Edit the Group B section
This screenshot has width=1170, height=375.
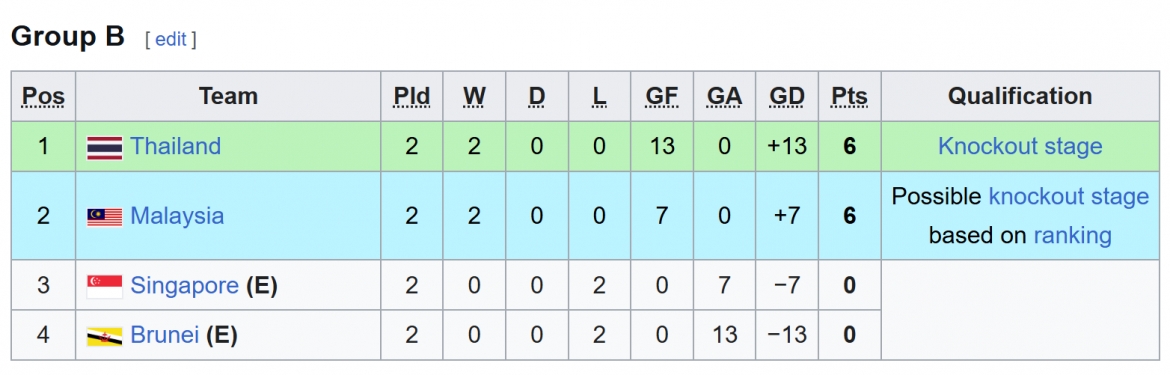171,40
